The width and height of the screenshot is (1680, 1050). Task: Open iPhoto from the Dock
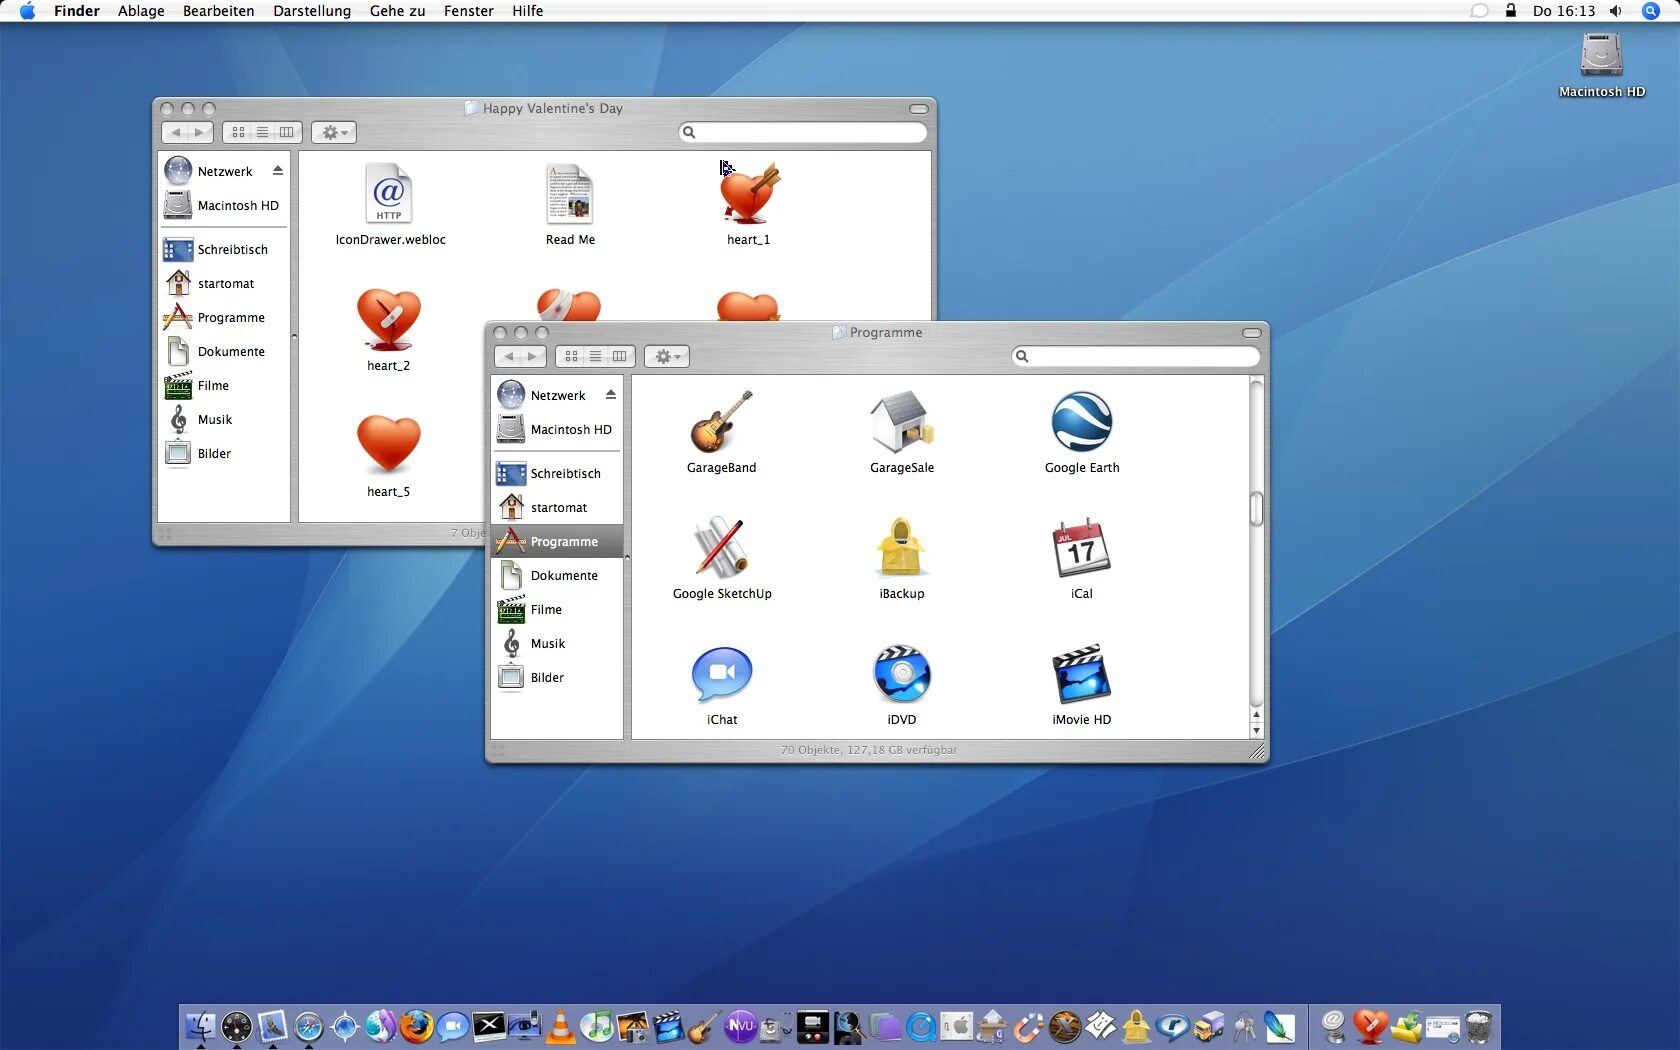[x=633, y=1027]
